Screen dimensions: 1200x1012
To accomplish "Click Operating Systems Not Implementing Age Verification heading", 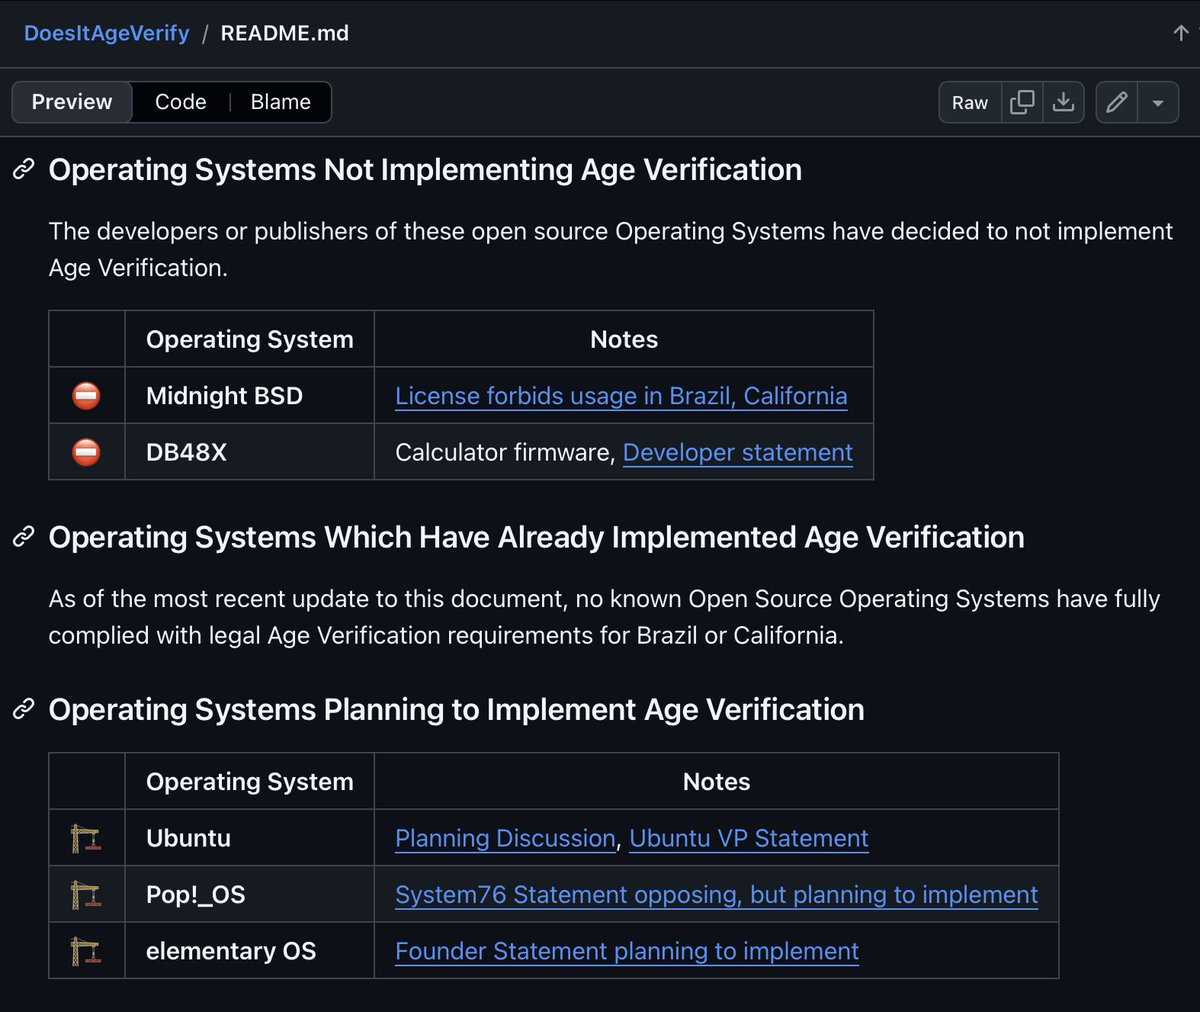I will (425, 170).
